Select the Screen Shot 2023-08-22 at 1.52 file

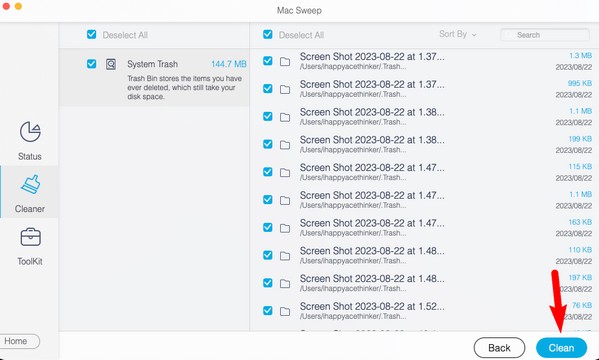[x=372, y=306]
